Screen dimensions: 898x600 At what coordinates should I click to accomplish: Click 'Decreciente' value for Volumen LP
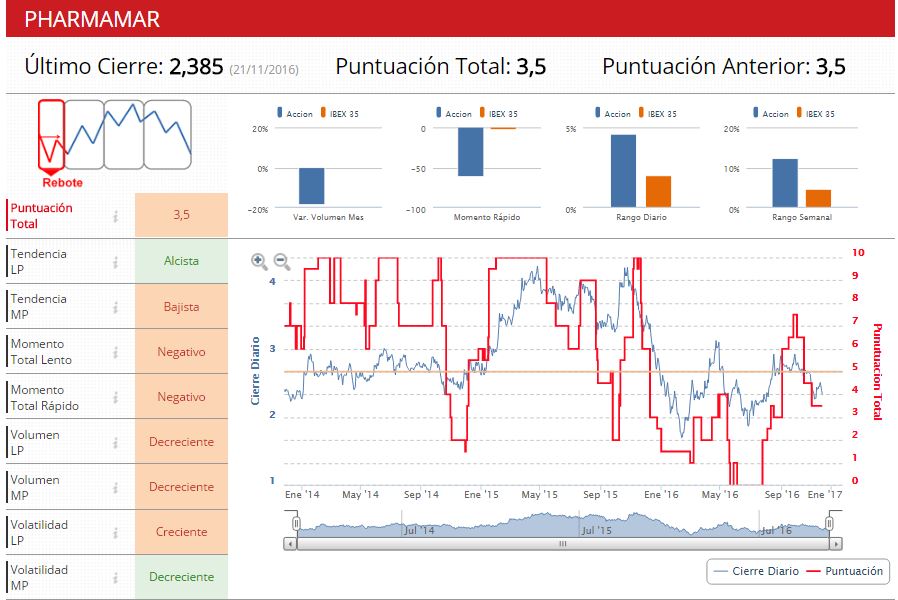pyautogui.click(x=182, y=442)
